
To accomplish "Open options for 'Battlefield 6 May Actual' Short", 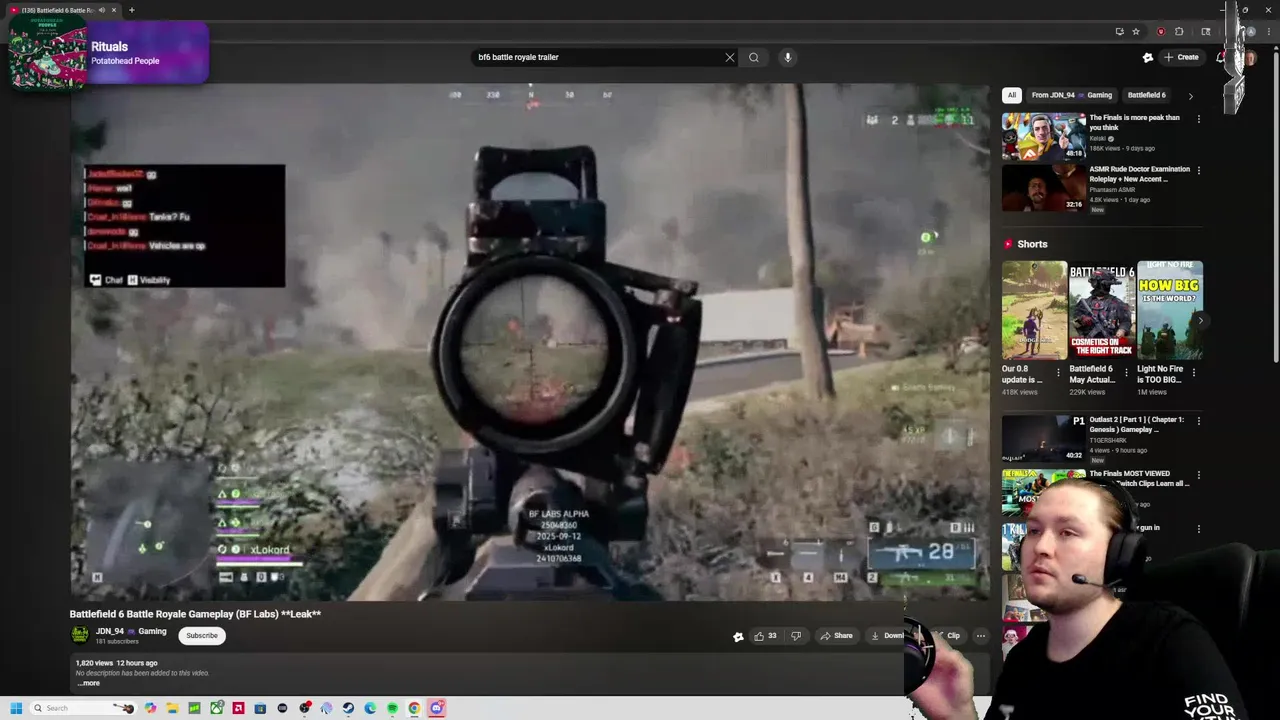I will [x=1126, y=372].
